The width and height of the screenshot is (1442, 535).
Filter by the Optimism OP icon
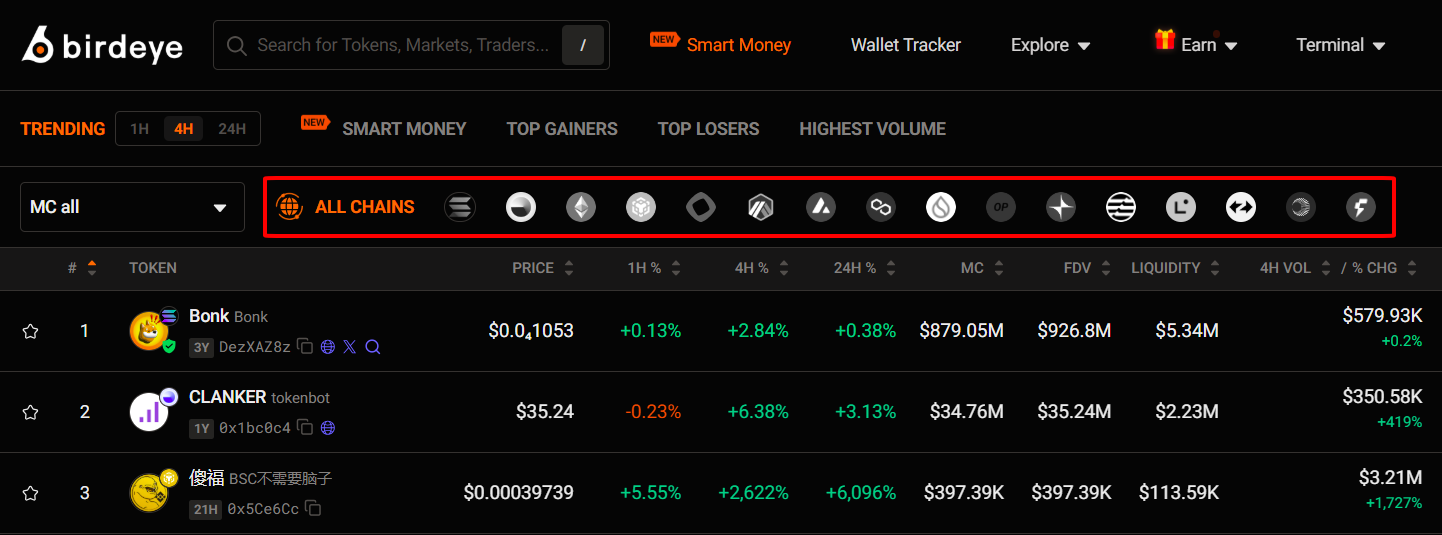coord(1001,207)
